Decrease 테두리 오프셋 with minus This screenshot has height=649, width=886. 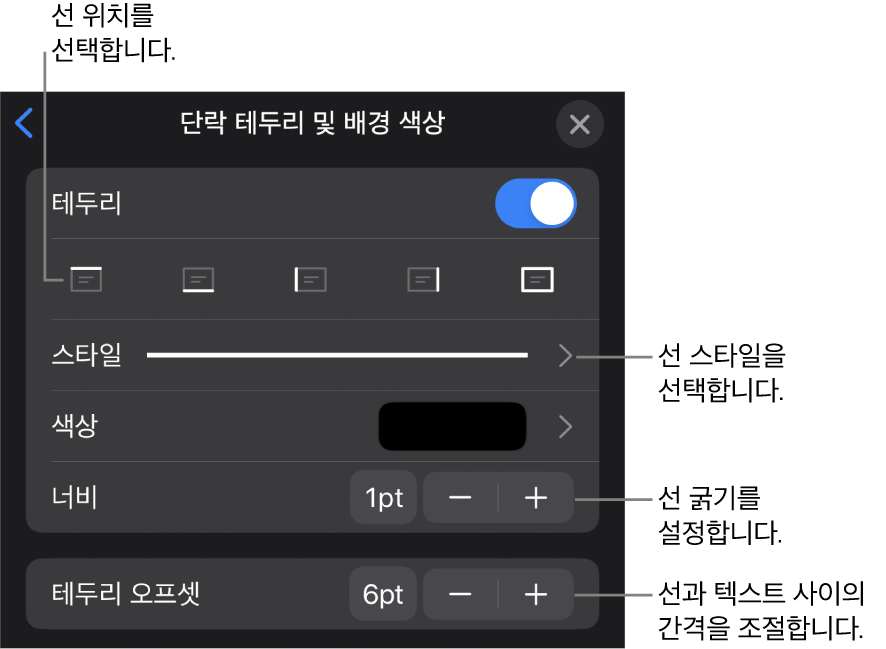(460, 594)
